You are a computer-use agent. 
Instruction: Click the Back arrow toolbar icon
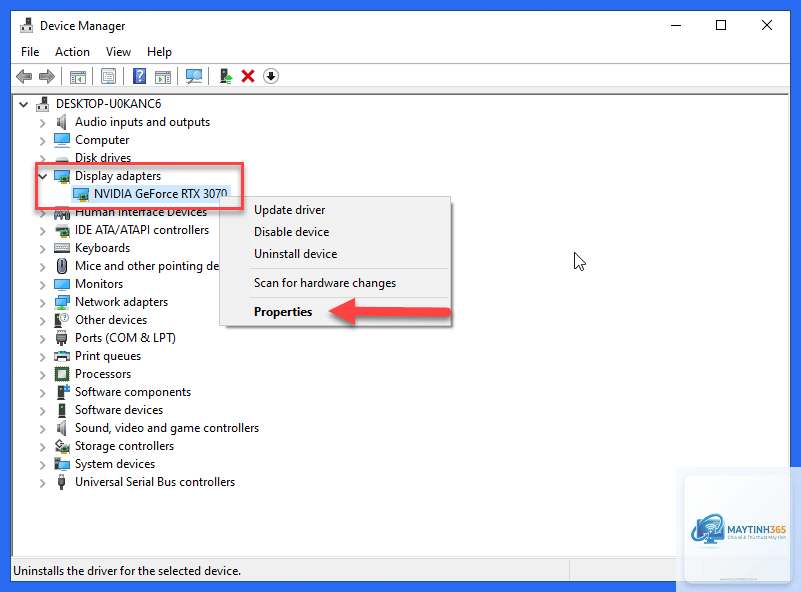tap(24, 77)
